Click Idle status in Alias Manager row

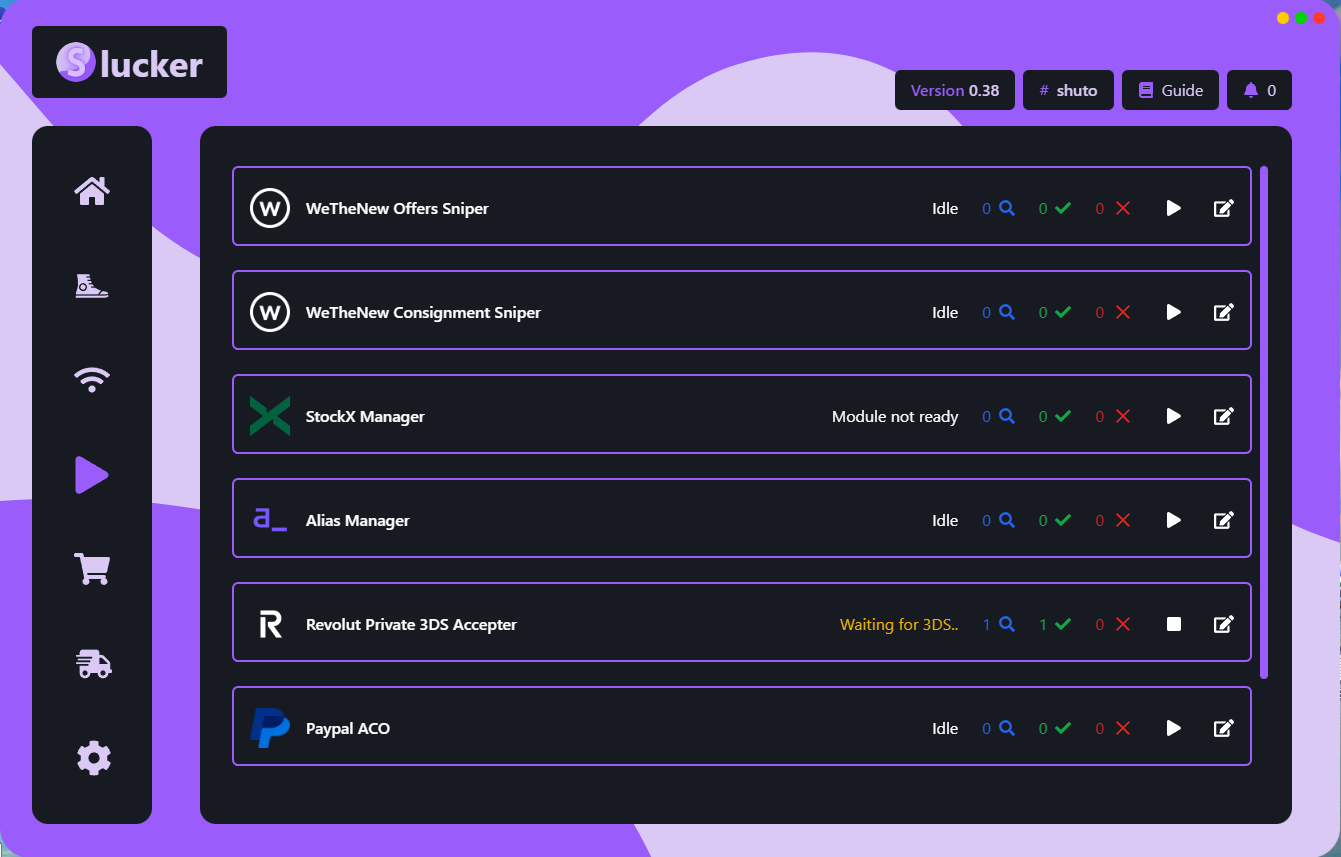click(x=945, y=520)
